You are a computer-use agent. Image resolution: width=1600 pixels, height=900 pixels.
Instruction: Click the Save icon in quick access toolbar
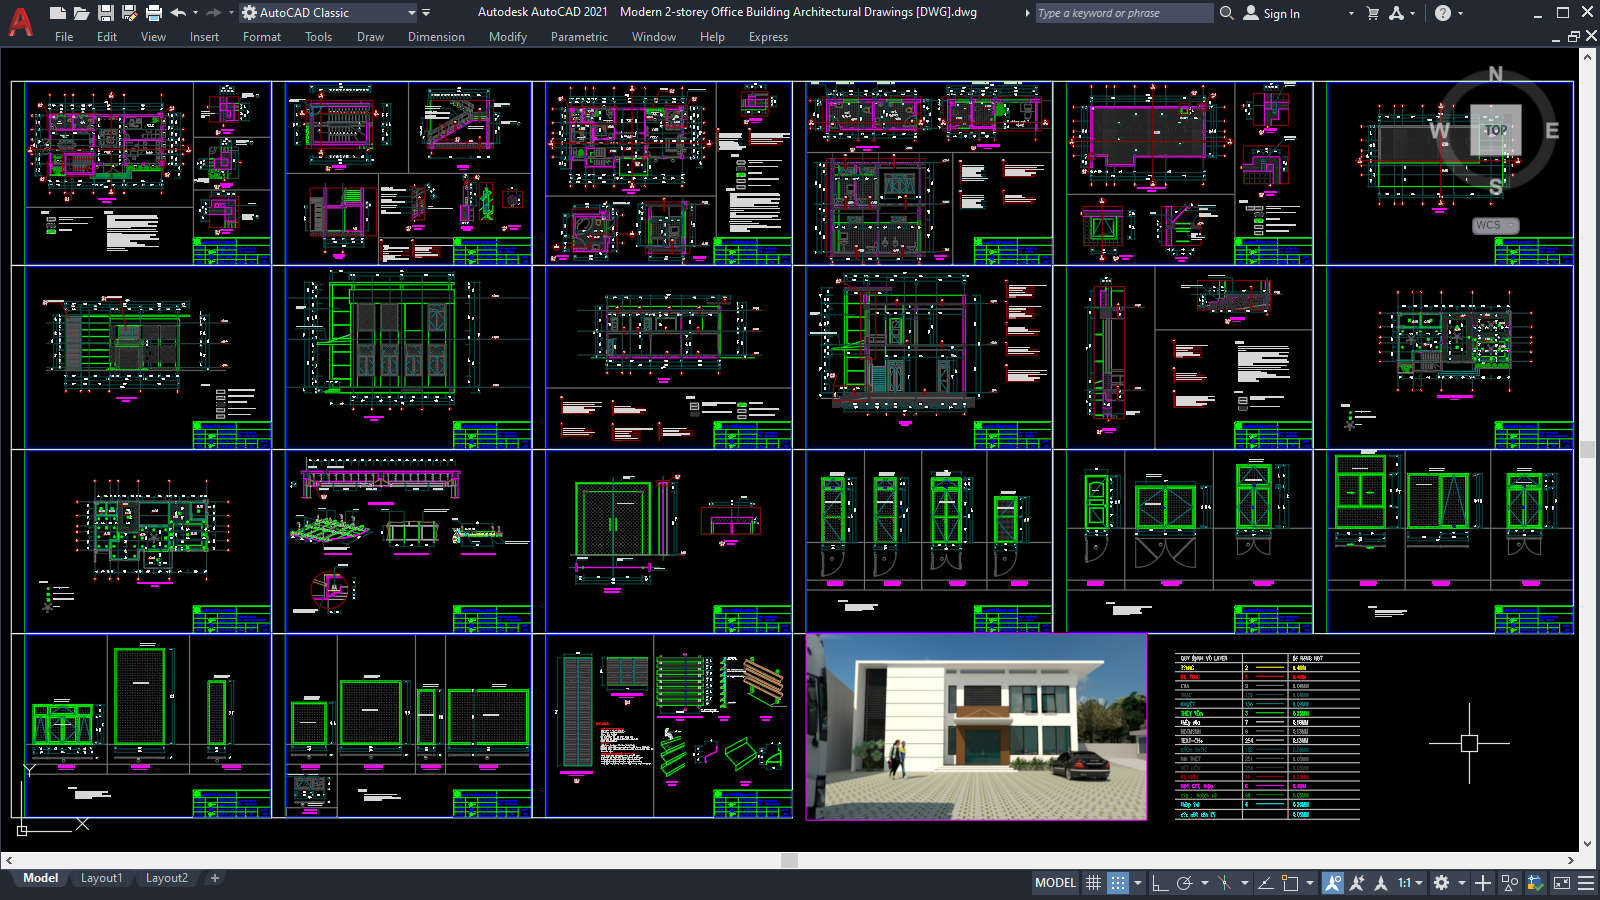[x=105, y=13]
